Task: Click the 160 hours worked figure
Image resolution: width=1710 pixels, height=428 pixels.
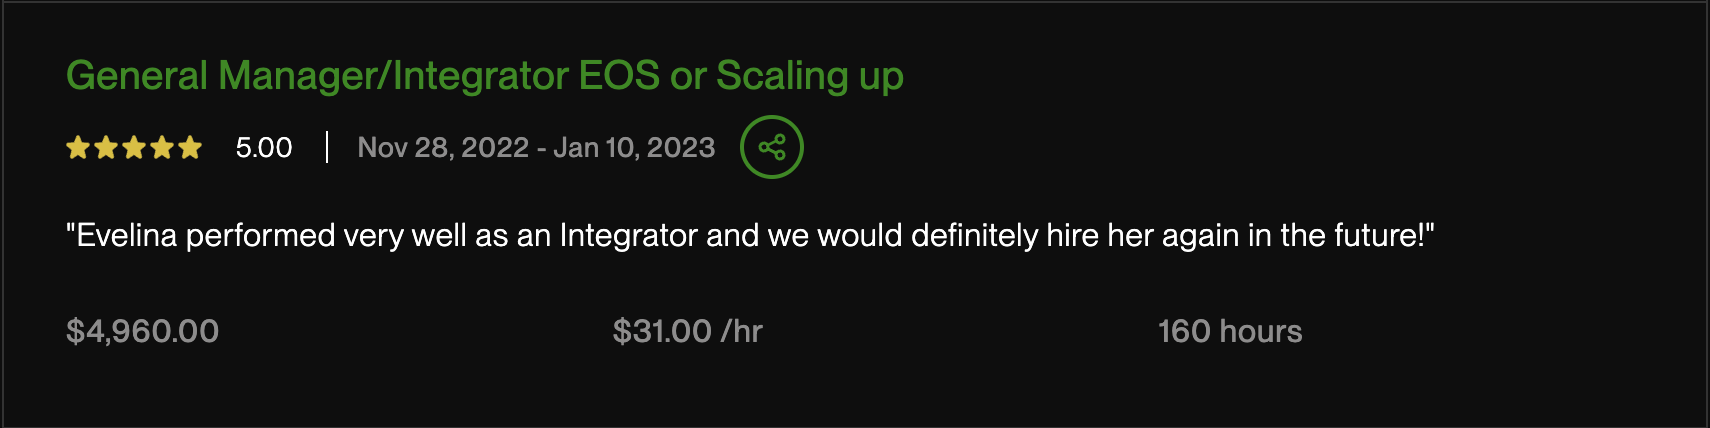Action: (1230, 332)
